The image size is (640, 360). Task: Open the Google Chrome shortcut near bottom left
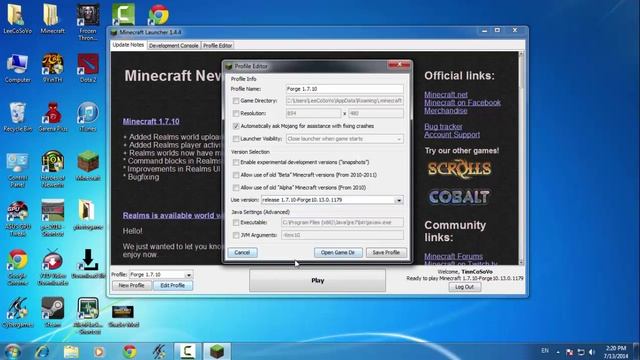18,267
